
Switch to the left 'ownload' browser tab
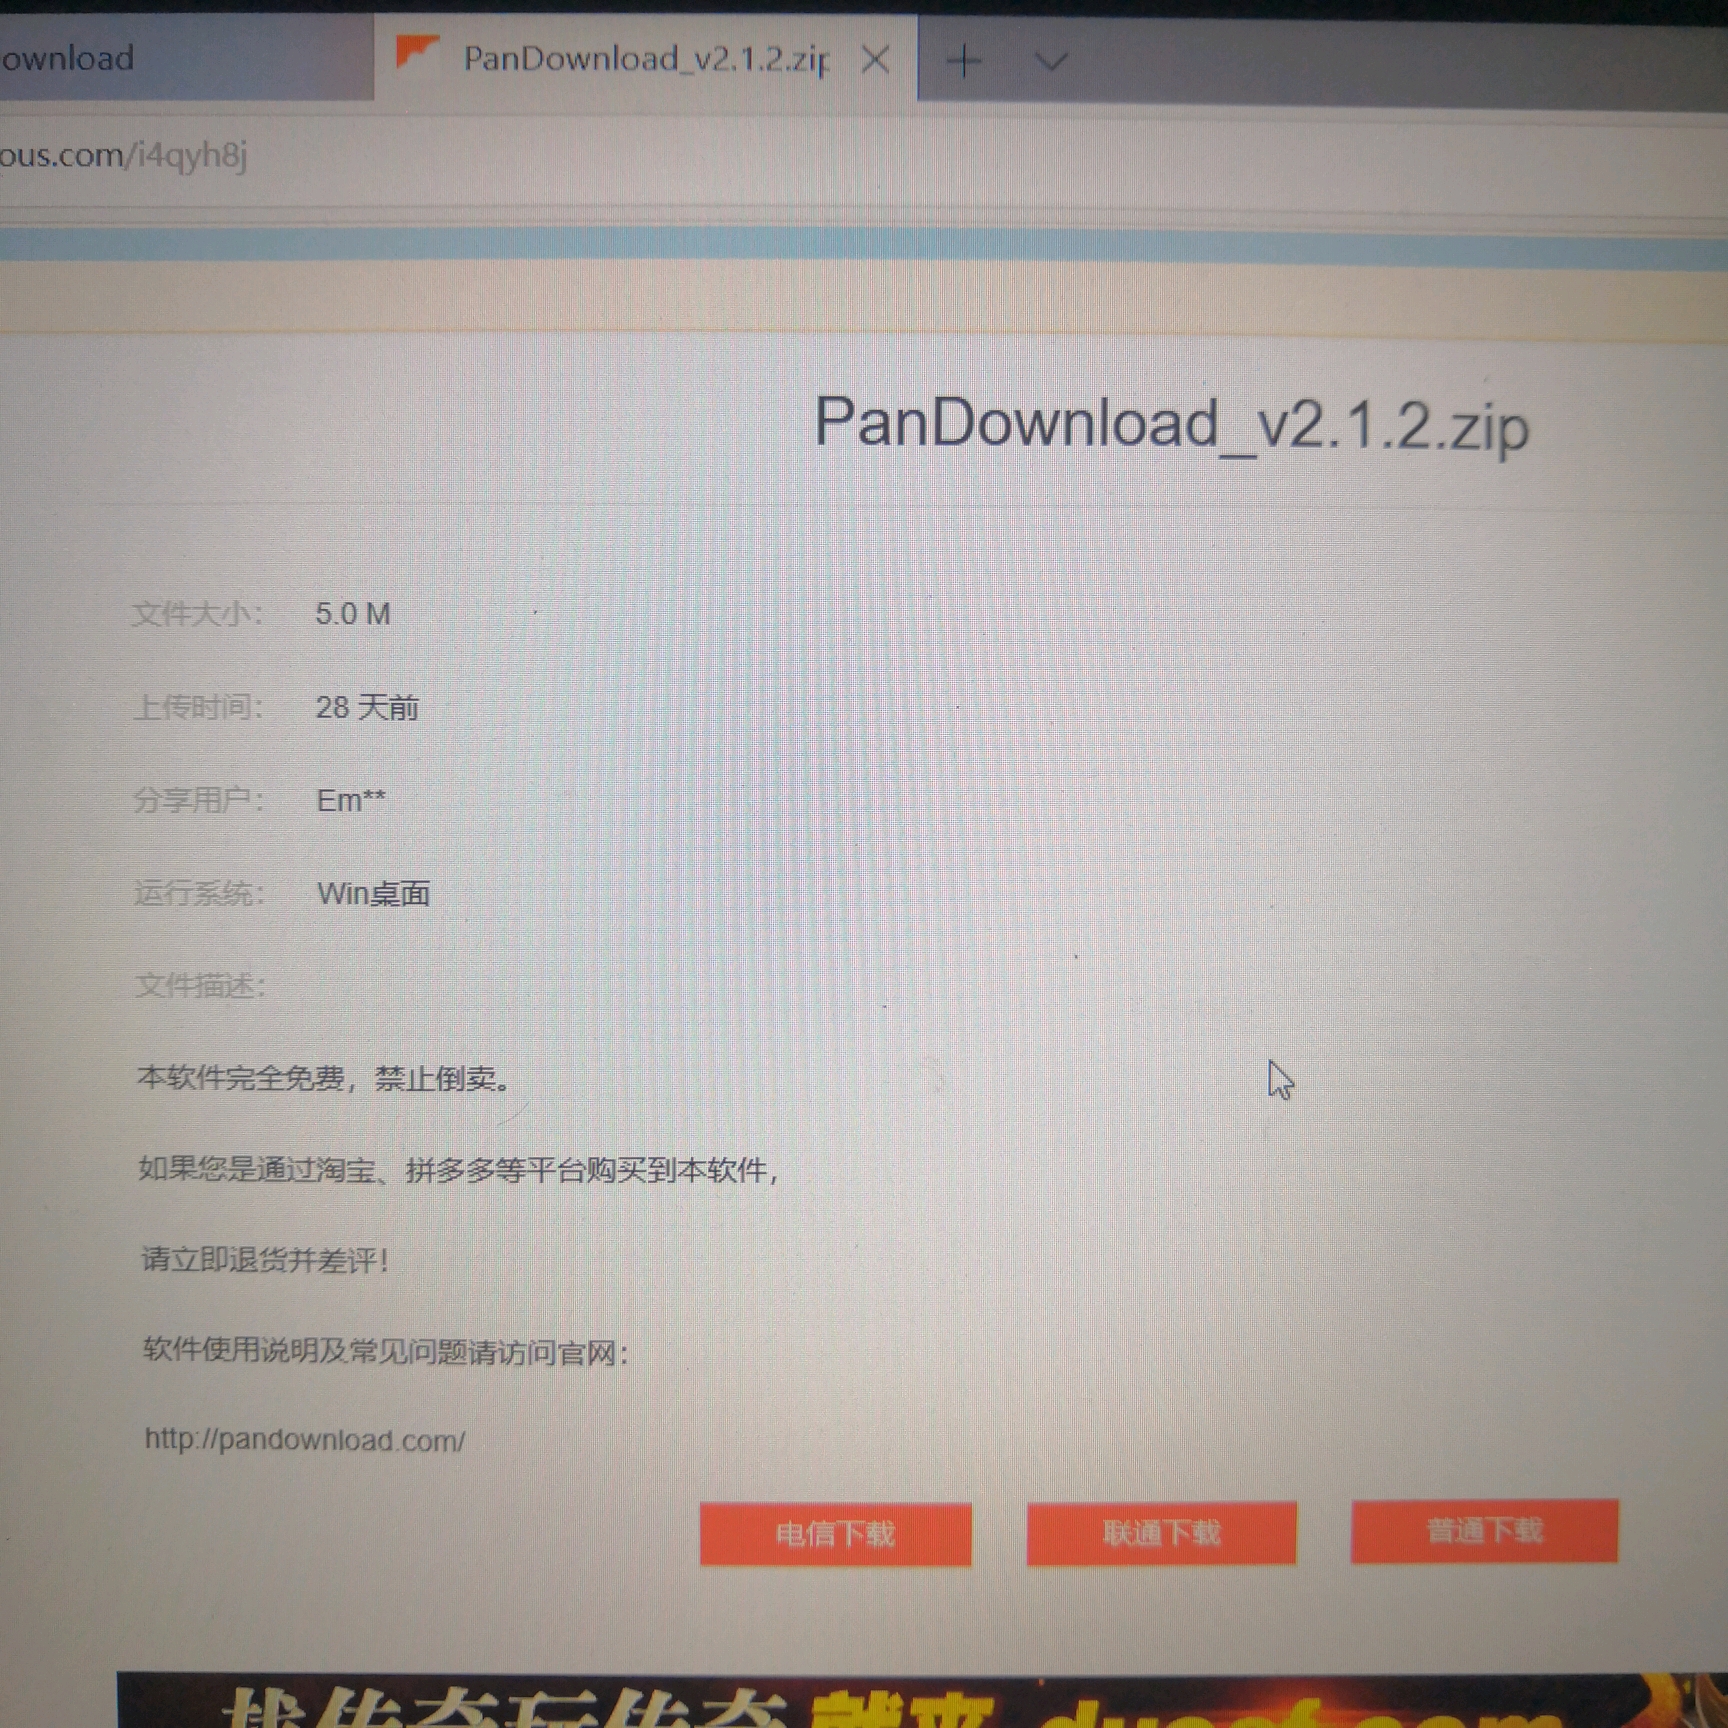pos(185,59)
